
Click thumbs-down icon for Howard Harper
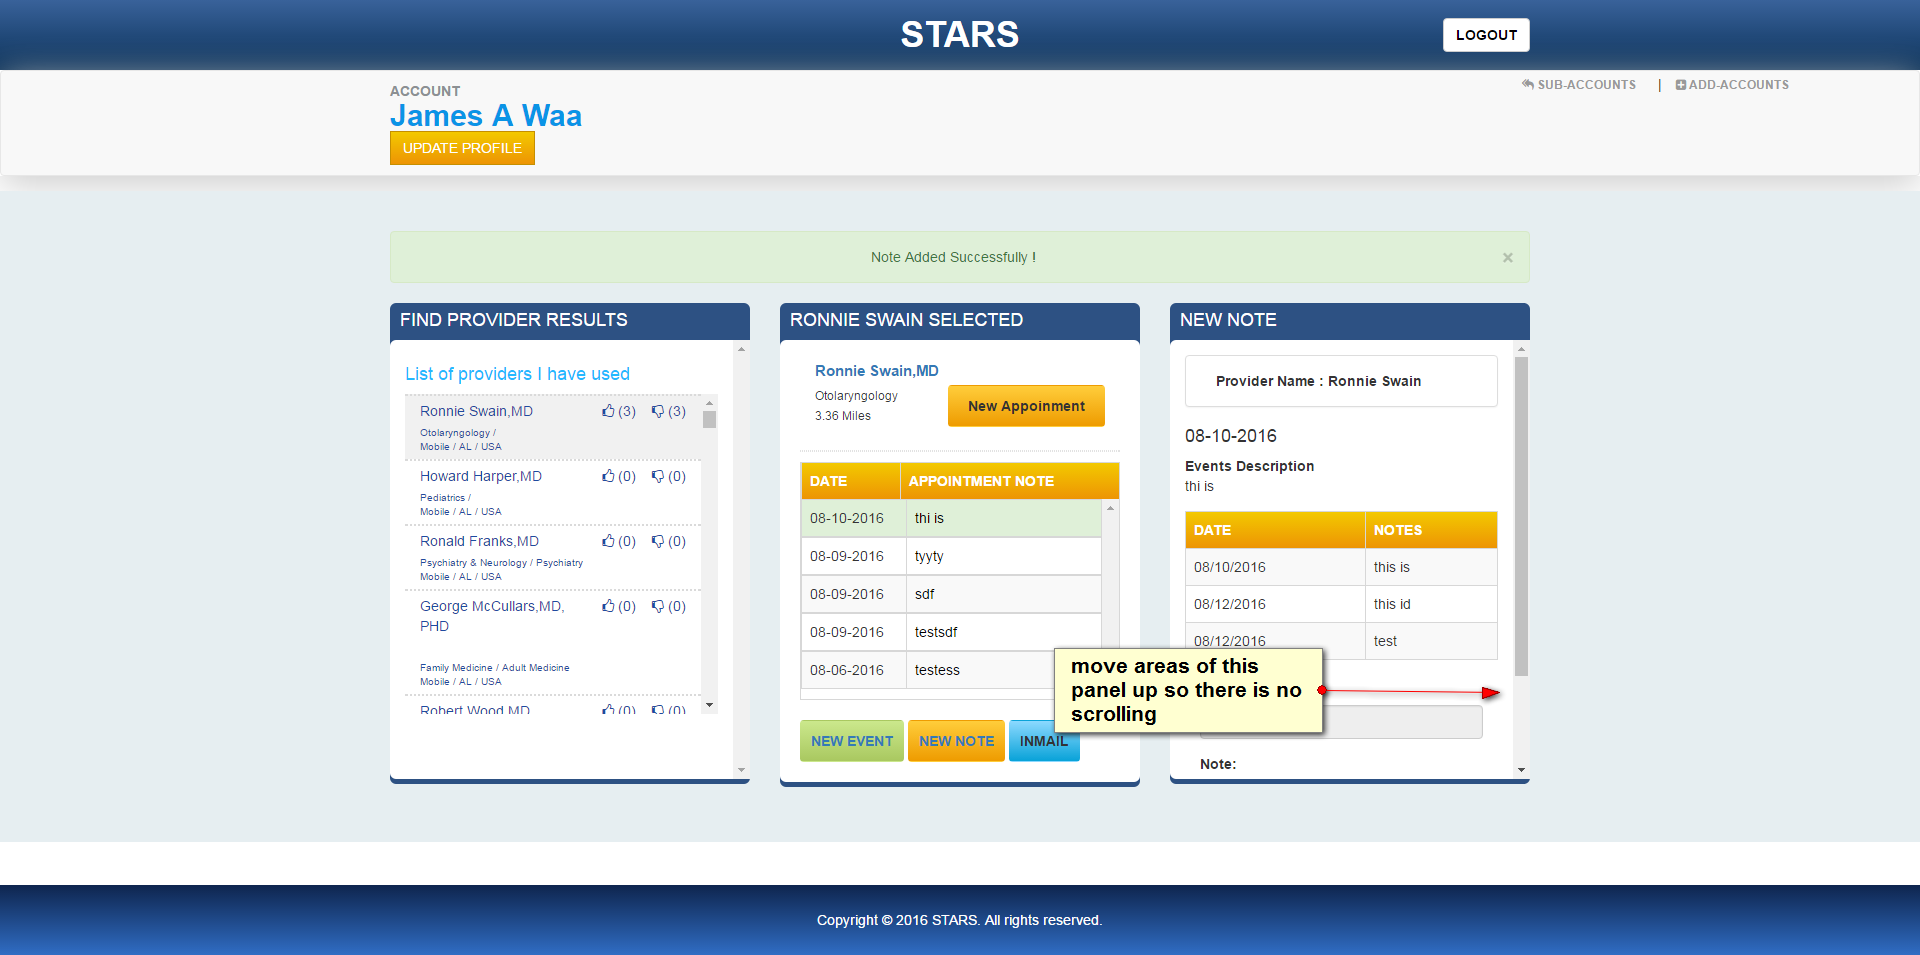click(658, 476)
